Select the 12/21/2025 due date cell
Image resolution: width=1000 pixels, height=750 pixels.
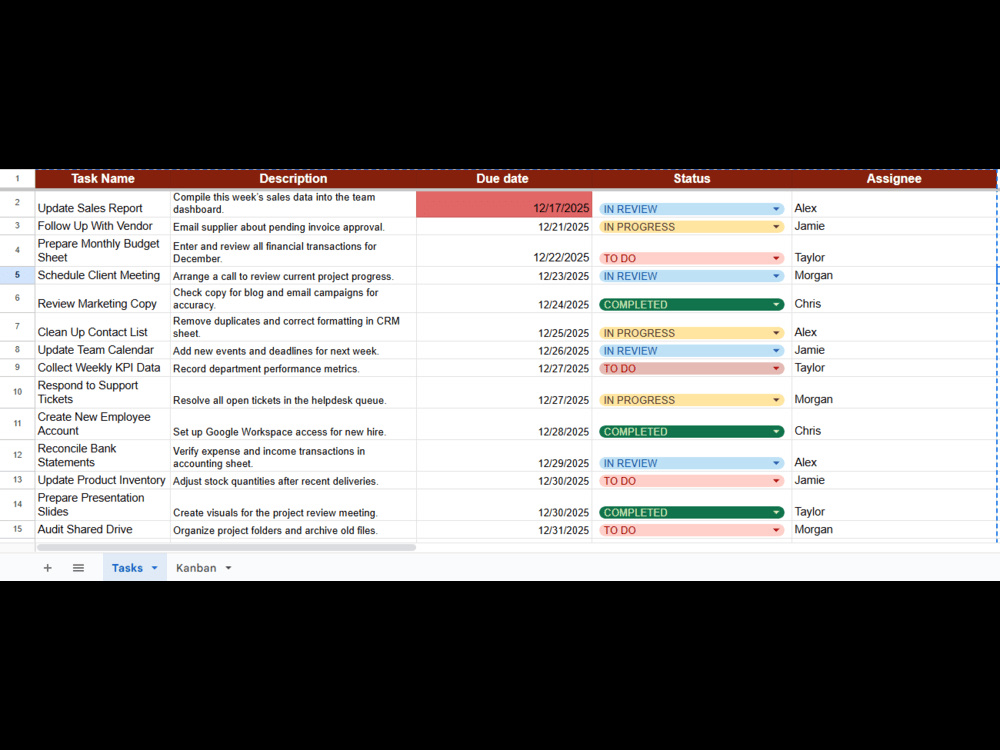(x=504, y=226)
